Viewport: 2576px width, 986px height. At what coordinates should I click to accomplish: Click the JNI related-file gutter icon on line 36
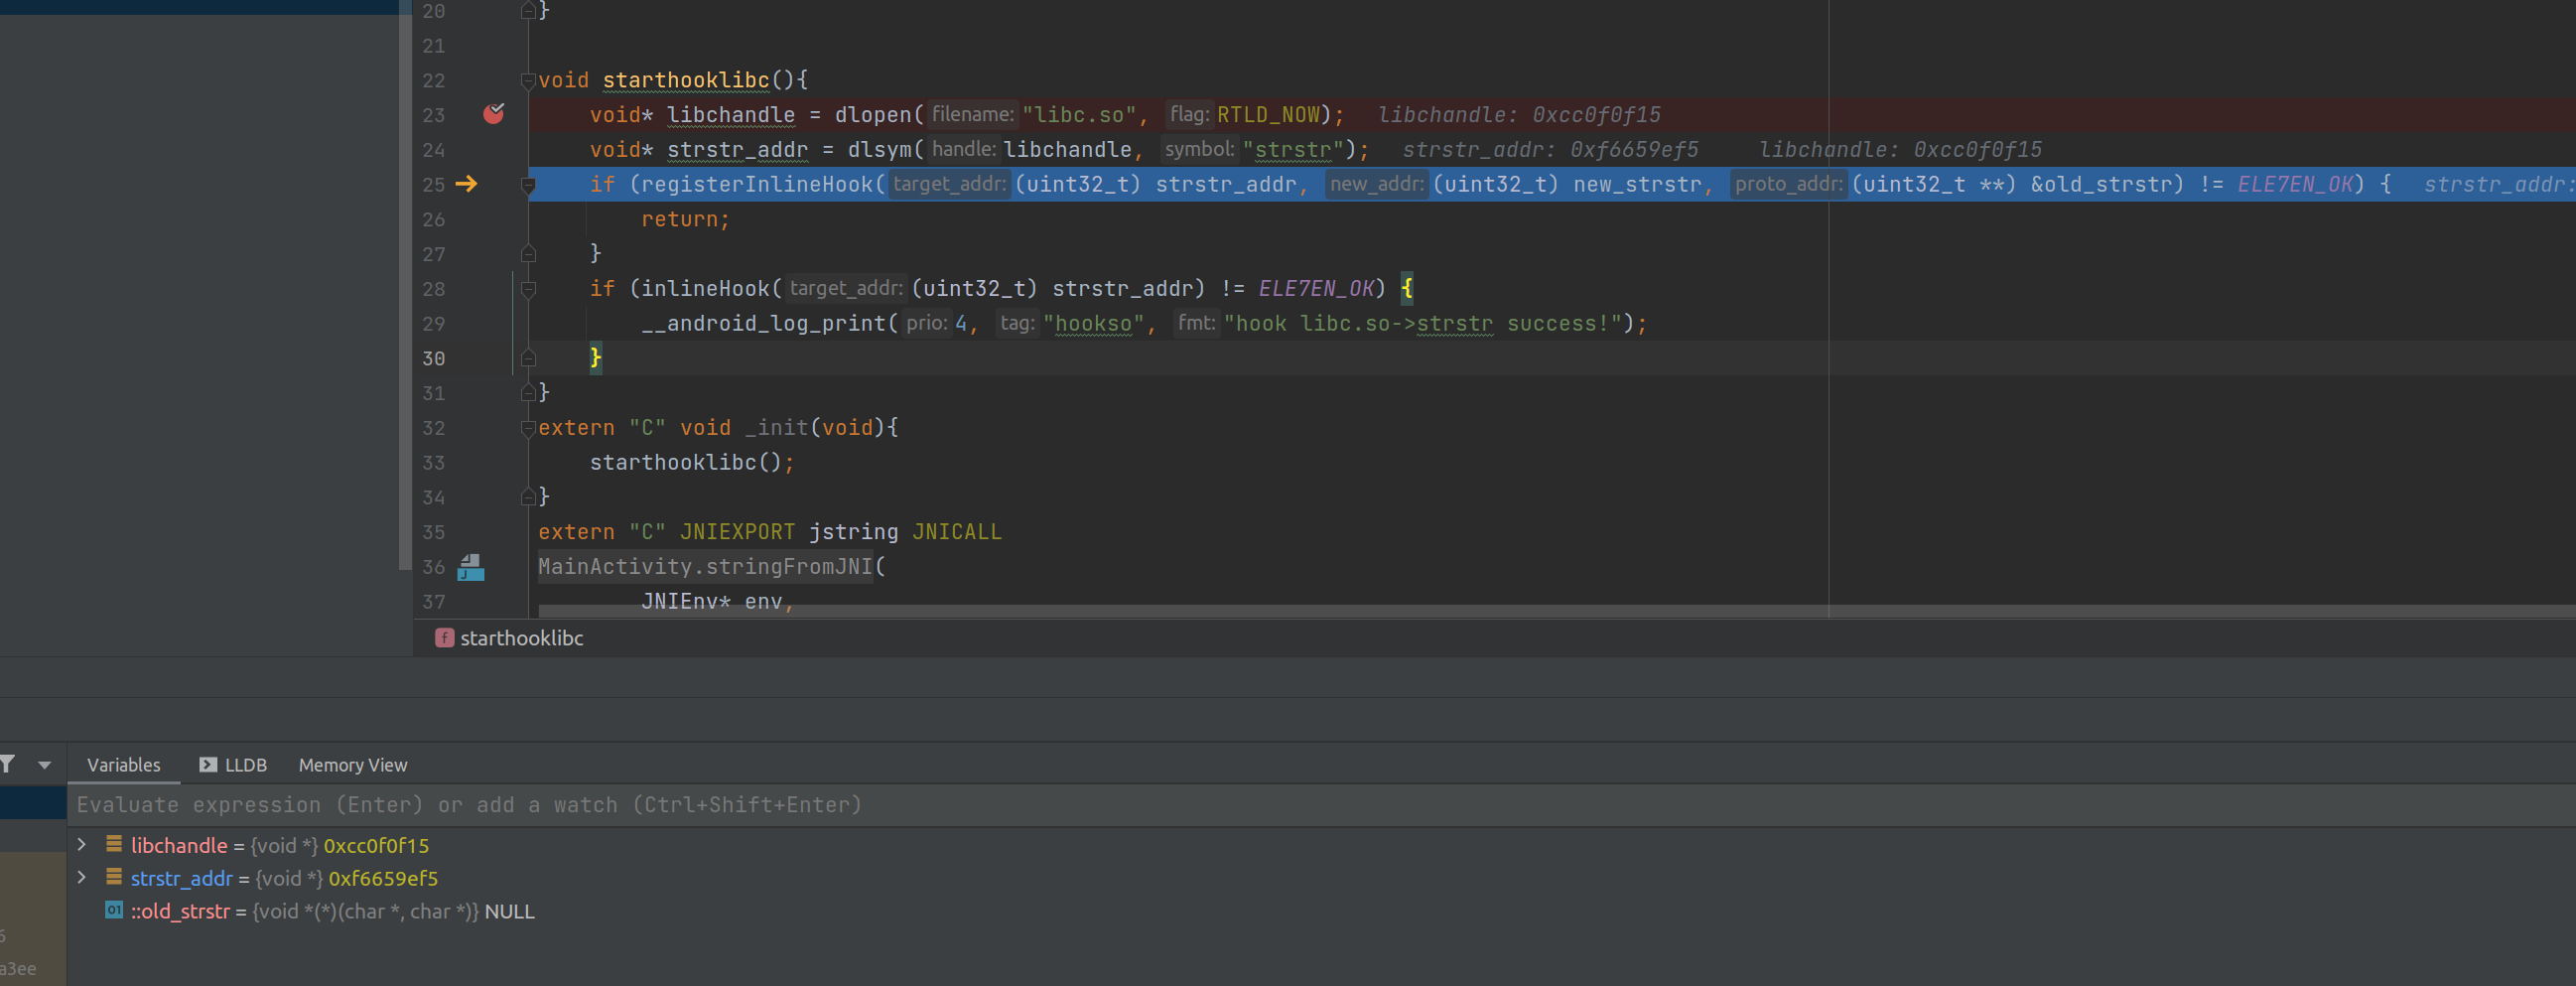point(470,568)
